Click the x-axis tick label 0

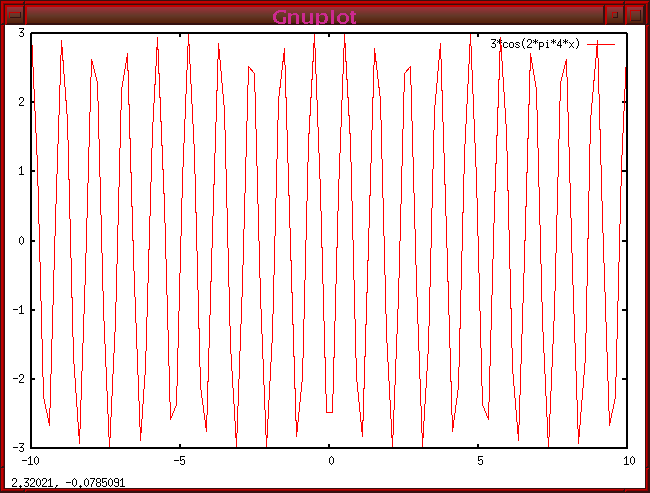pos(330,461)
